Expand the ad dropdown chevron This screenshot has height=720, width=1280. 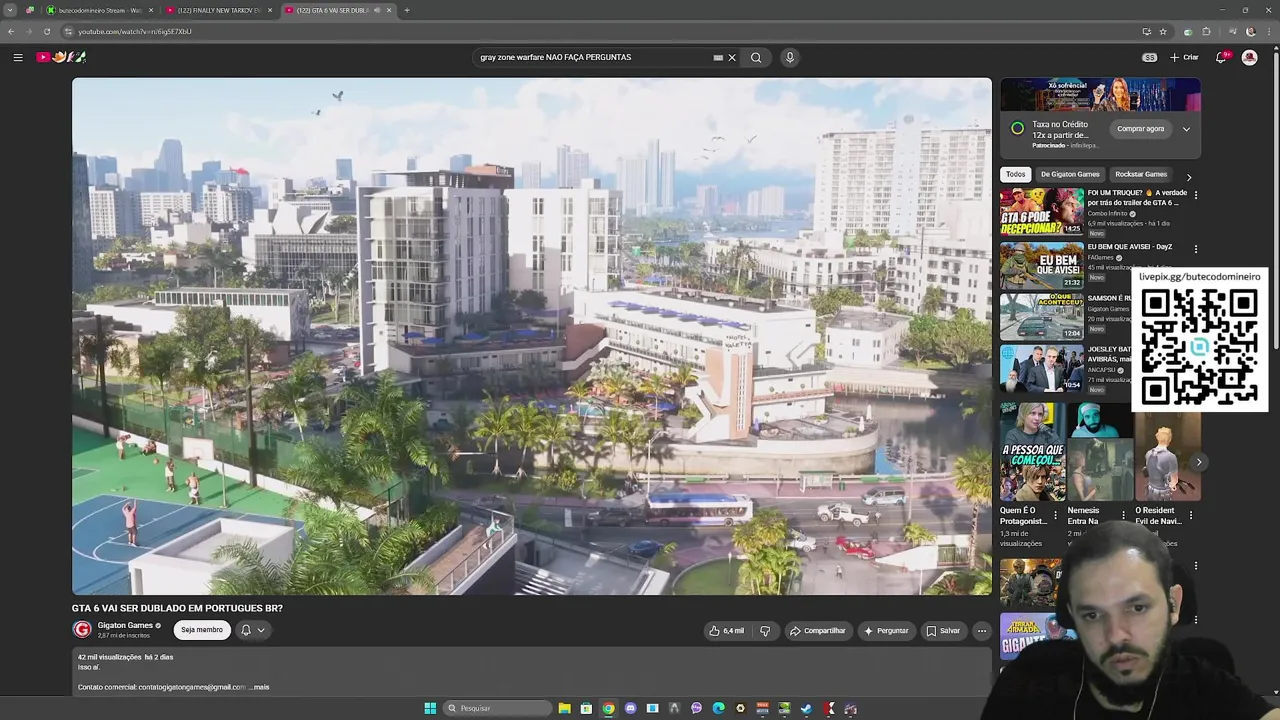[1186, 128]
